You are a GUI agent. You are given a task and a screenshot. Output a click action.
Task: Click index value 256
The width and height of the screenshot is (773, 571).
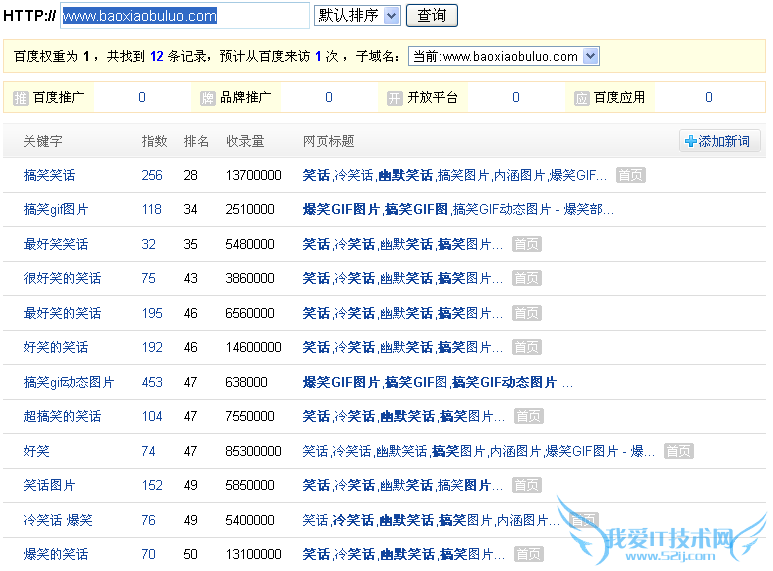152,176
